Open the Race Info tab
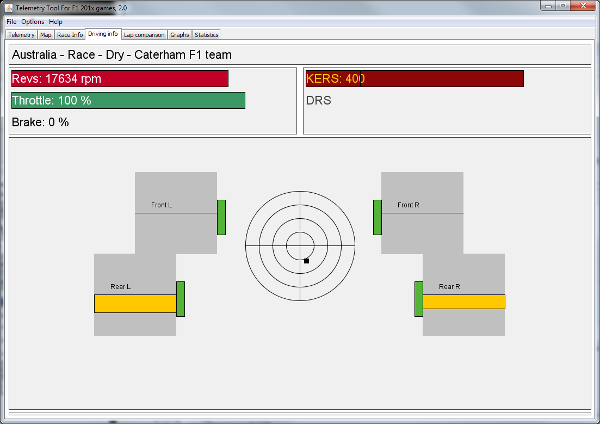600x424 pixels. 70,35
